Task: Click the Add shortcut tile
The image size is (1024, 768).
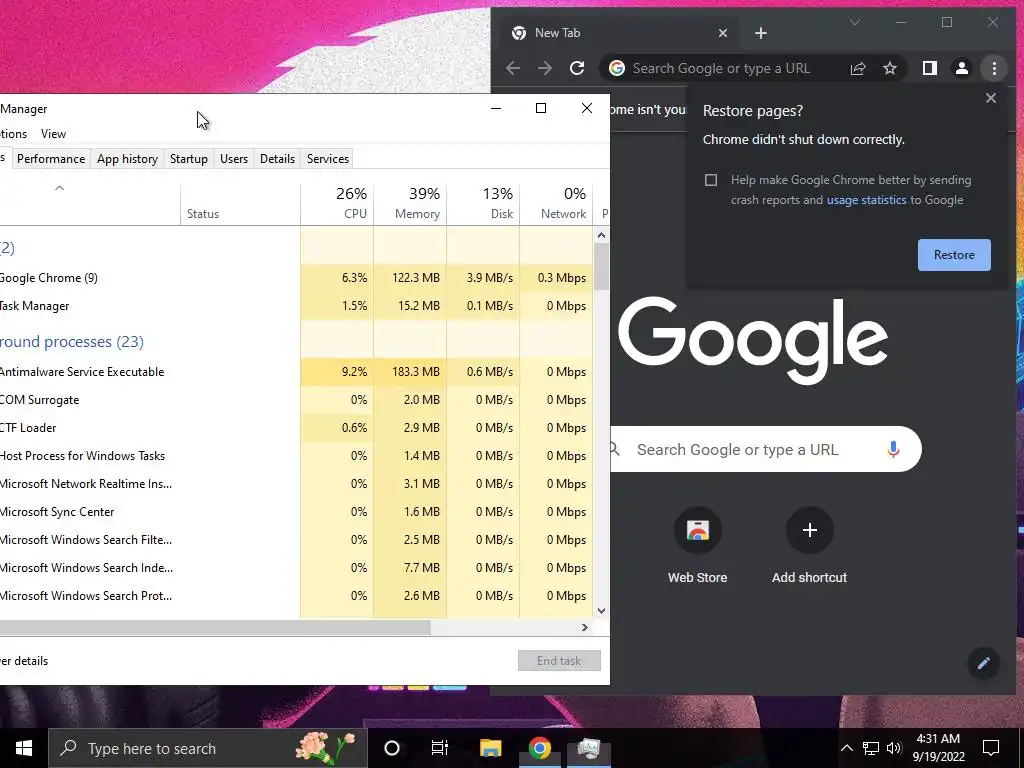Action: 810,546
